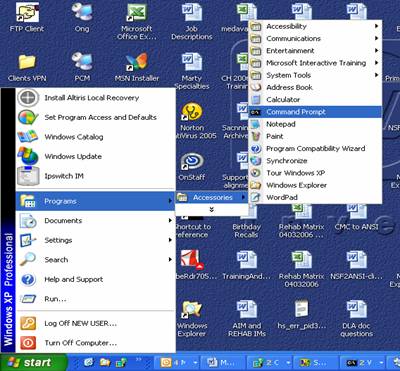Expand Search in the Start menu

click(95, 260)
